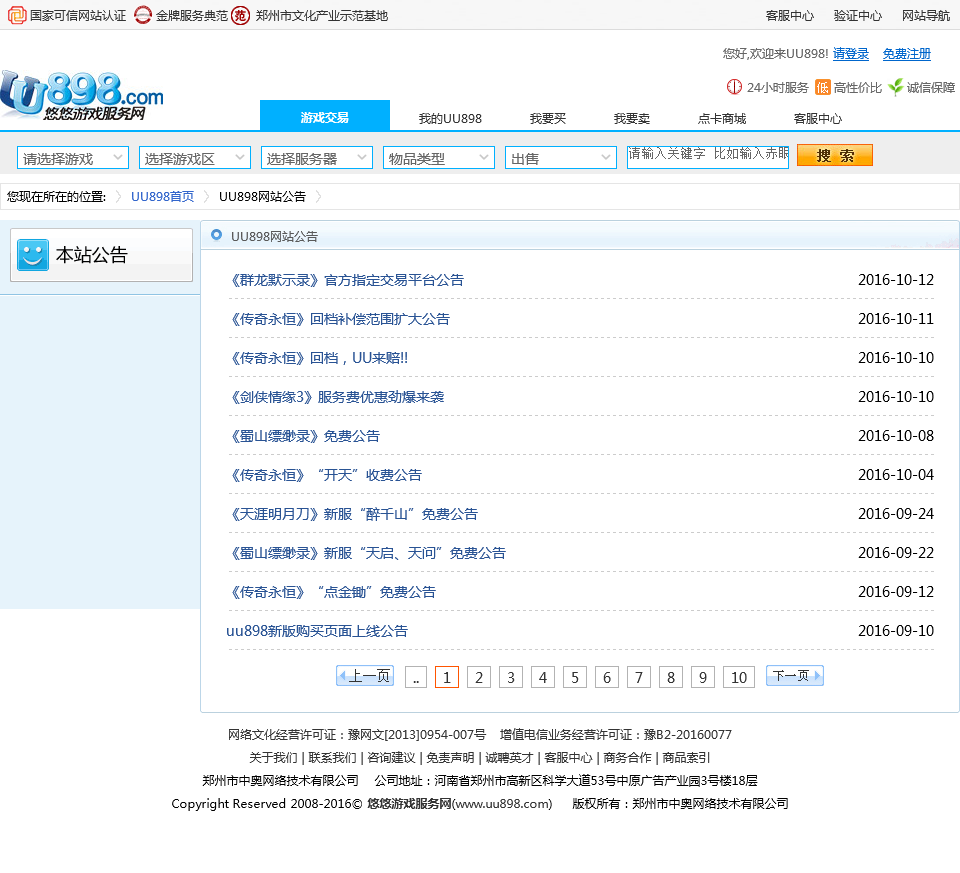Screen dimensions: 960x873
Task: Click the 金牌服务典范 badge icon
Action: (x=143, y=15)
